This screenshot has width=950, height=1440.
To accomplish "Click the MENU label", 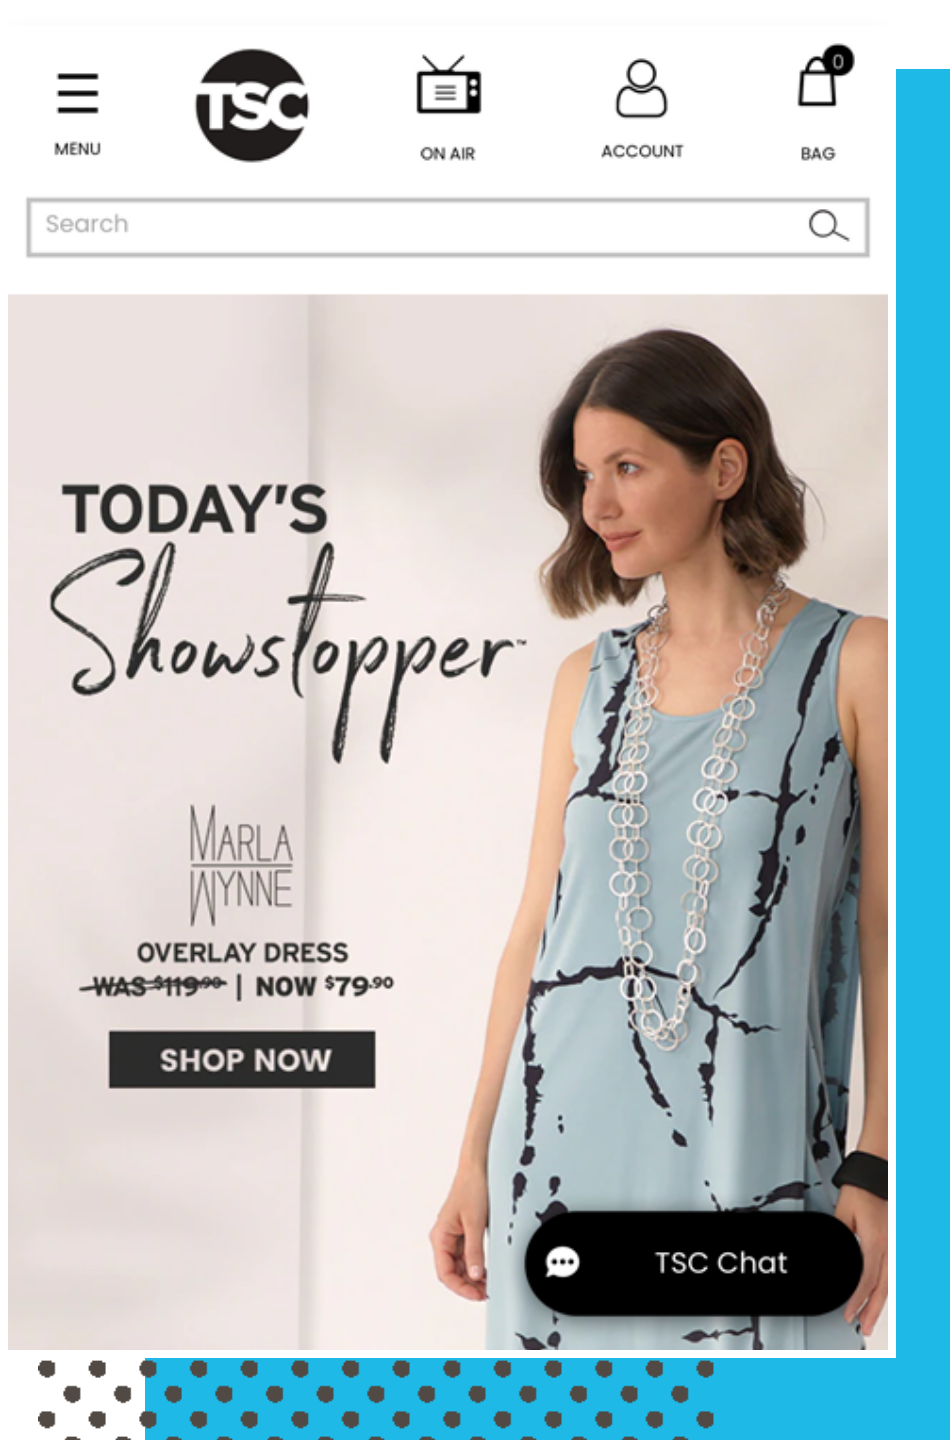I will click(x=78, y=149).
